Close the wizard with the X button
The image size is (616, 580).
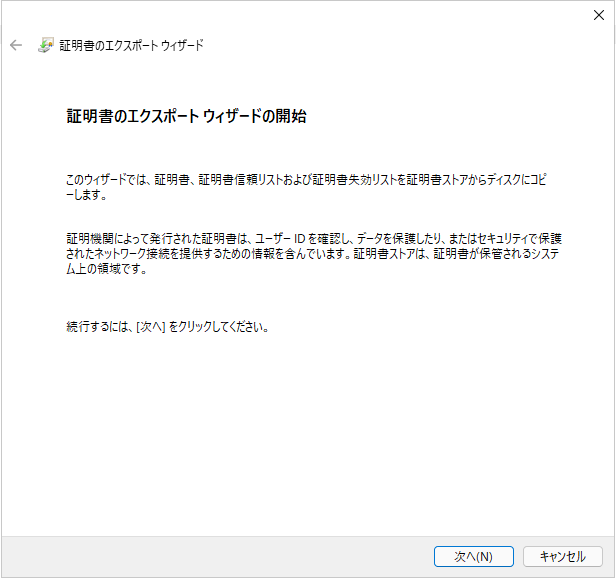pos(599,15)
